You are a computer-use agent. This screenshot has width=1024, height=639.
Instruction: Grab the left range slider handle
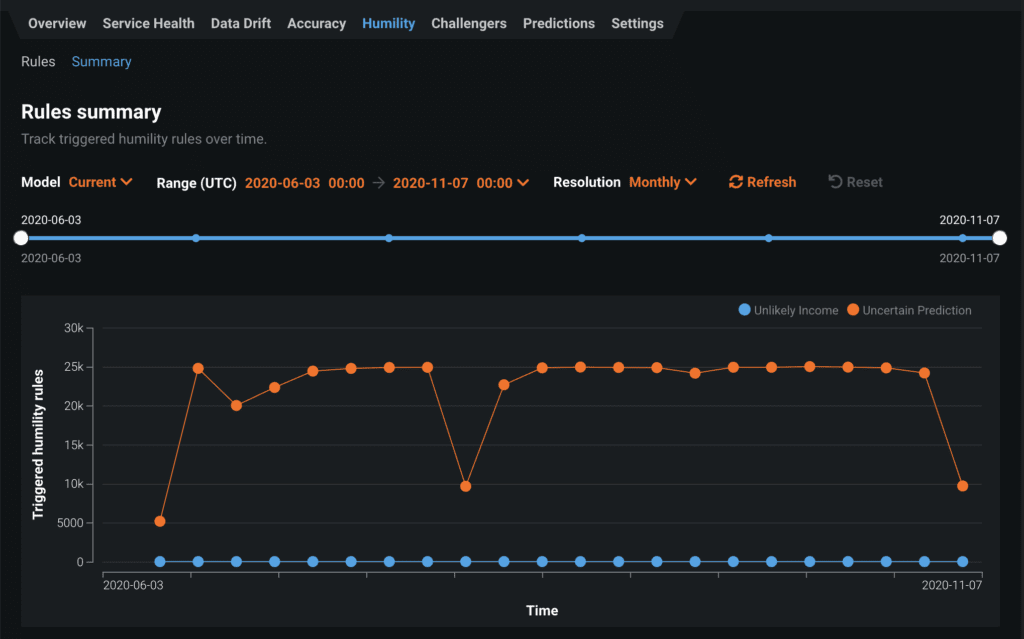tap(21, 238)
